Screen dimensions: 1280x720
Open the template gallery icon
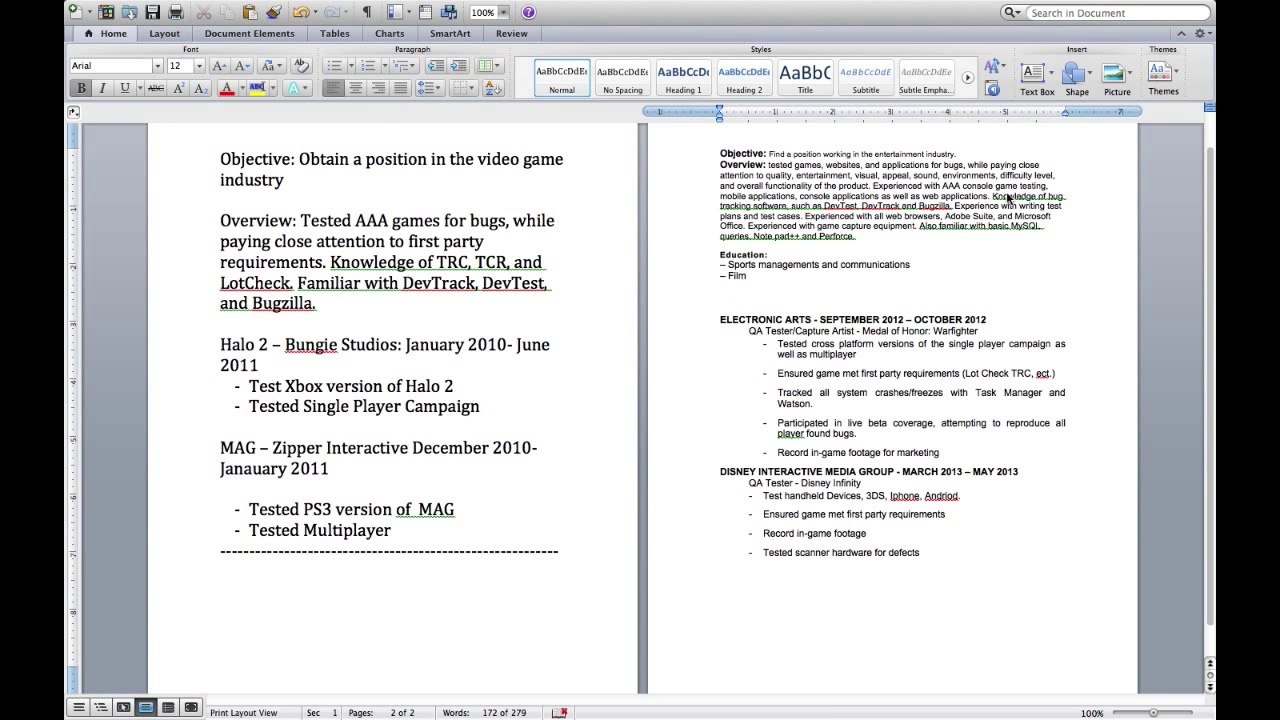click(106, 12)
